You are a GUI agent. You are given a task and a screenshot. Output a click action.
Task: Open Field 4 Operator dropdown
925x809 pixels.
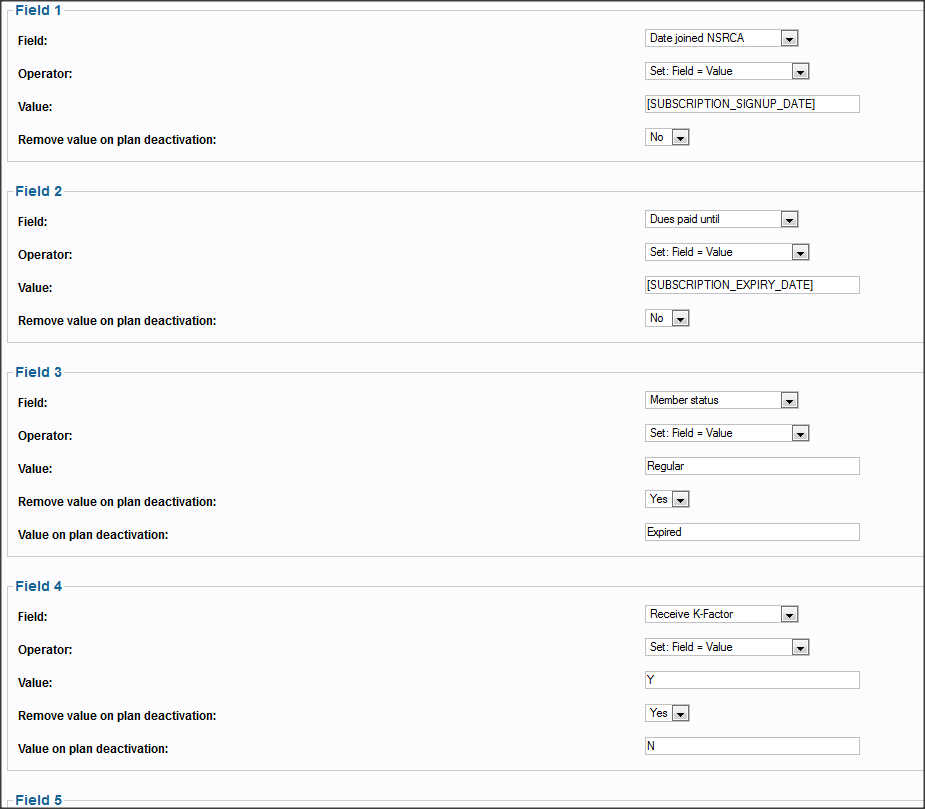[x=727, y=648]
